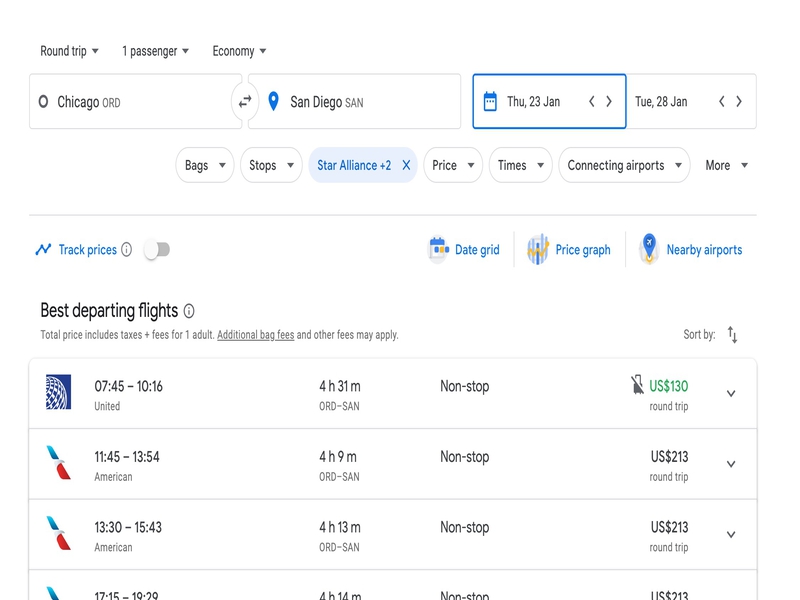Open the Connecting airports filter dropdown
800x600 pixels.
coord(624,165)
